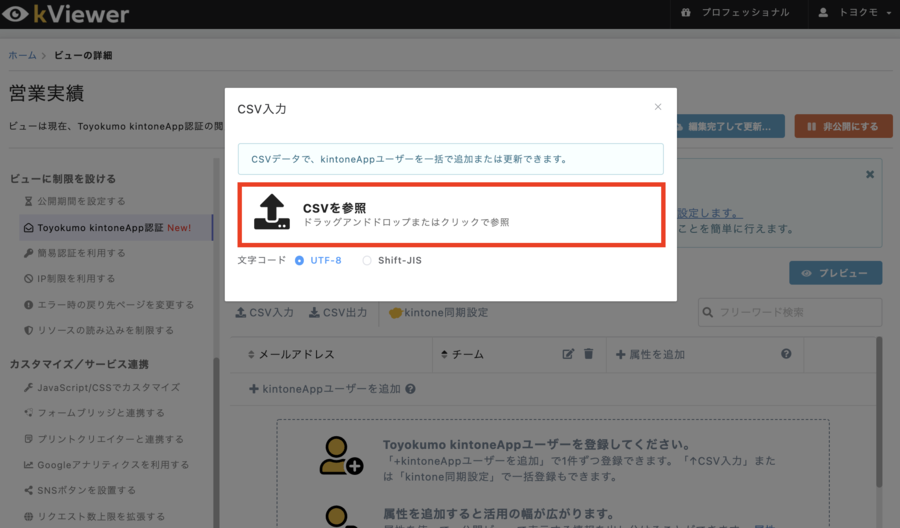Viewport: 900px width, 528px height.
Task: Click the add-user icon in empty state
Action: 340,456
